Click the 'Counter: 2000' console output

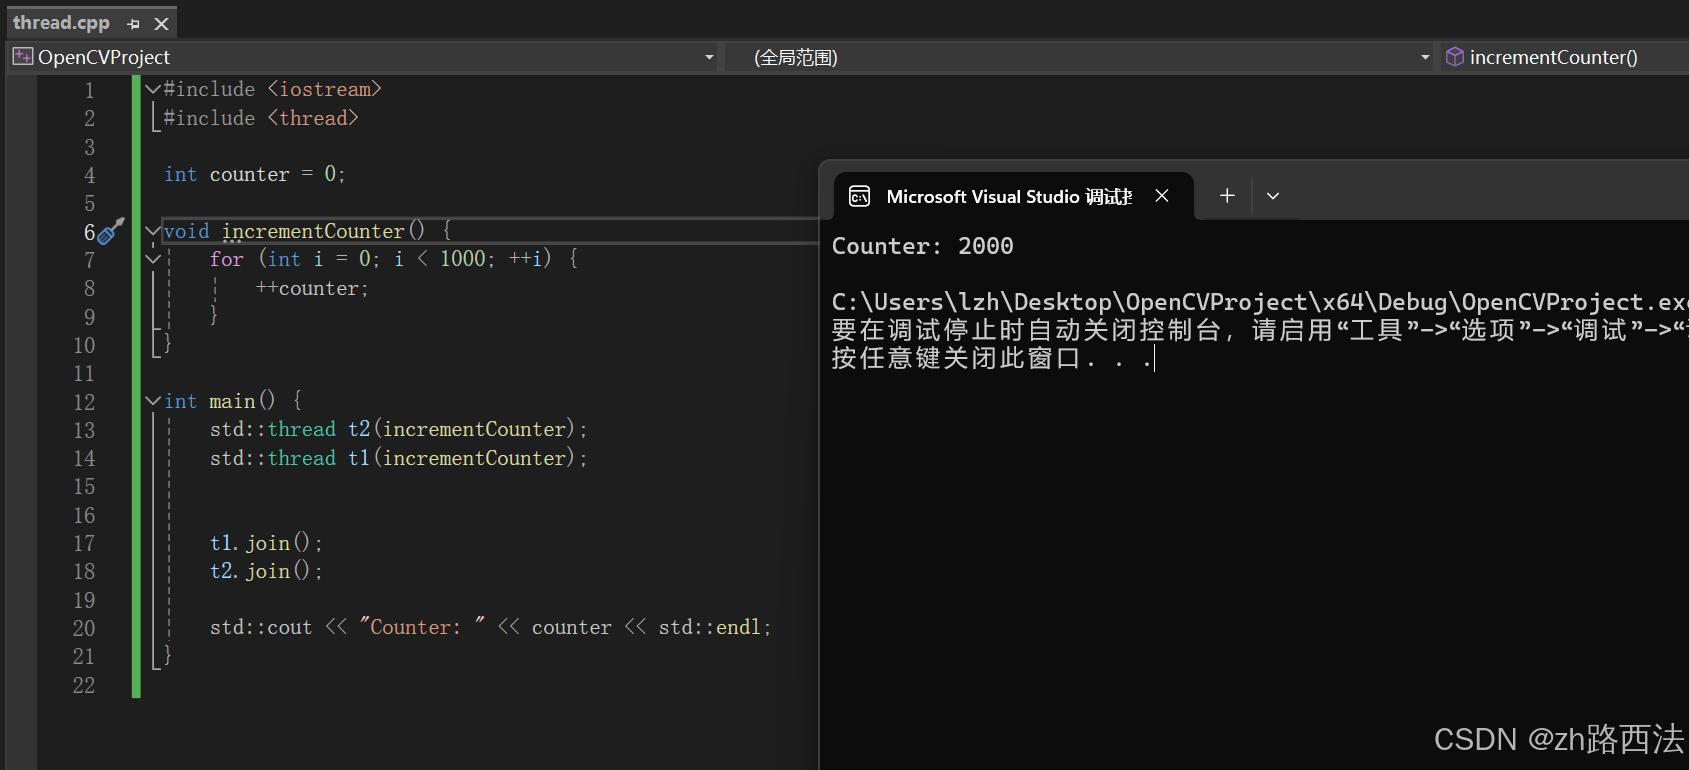tap(923, 246)
